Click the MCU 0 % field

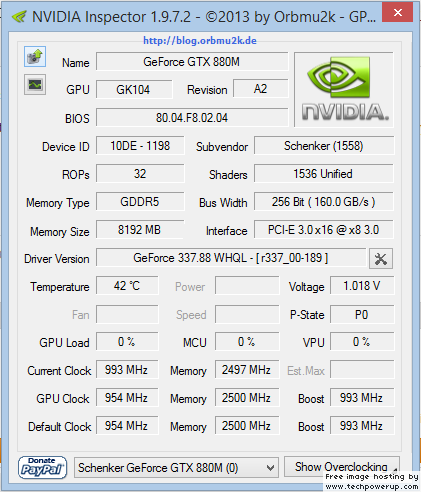247,342
